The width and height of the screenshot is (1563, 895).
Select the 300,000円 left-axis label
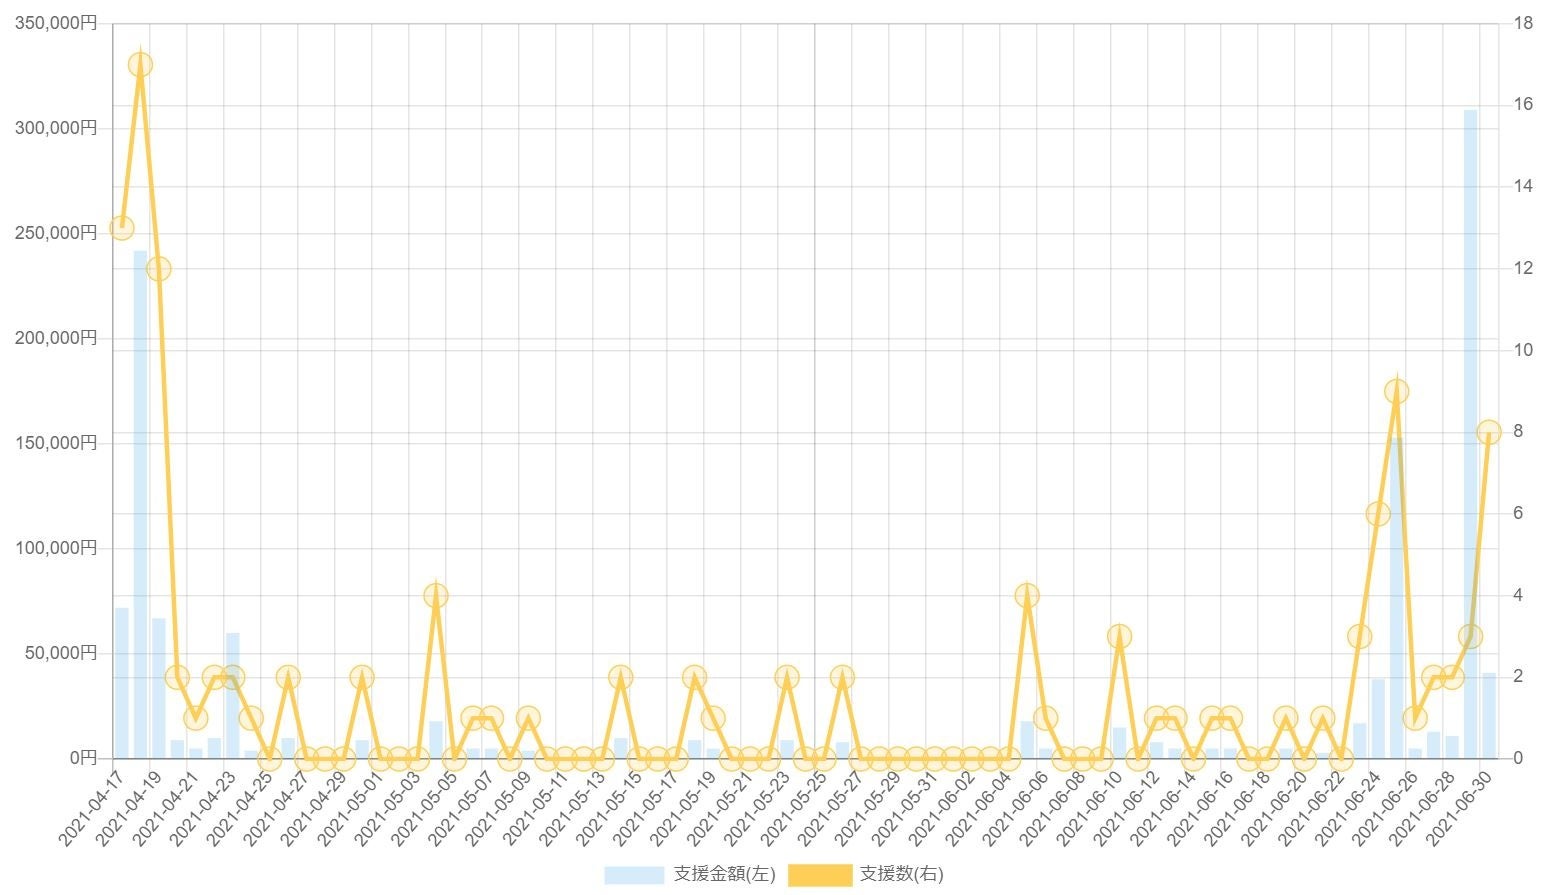56,128
